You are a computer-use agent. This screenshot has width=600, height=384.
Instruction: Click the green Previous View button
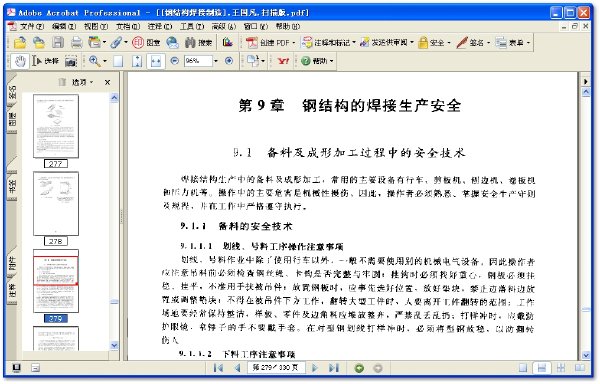click(x=359, y=368)
